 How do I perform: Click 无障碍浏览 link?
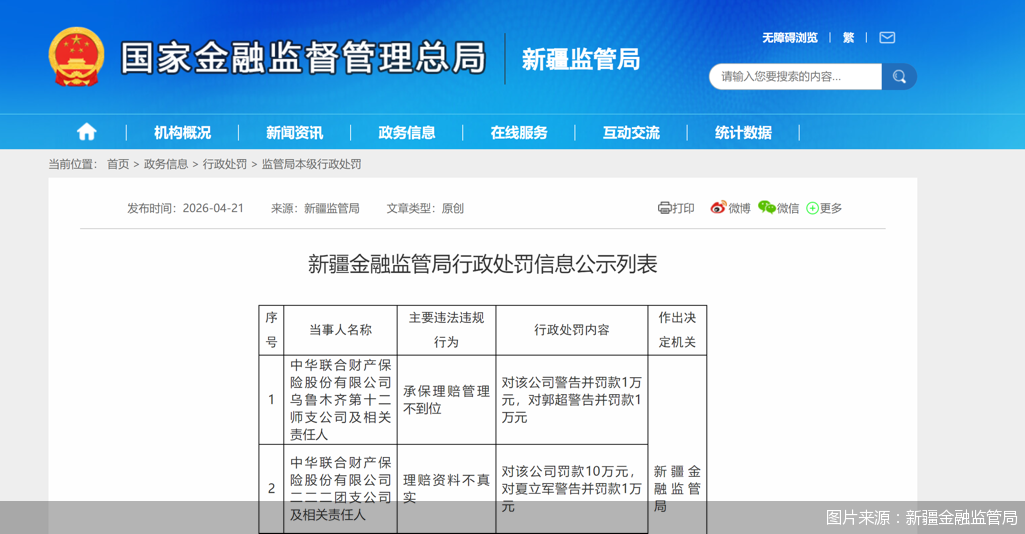[790, 38]
